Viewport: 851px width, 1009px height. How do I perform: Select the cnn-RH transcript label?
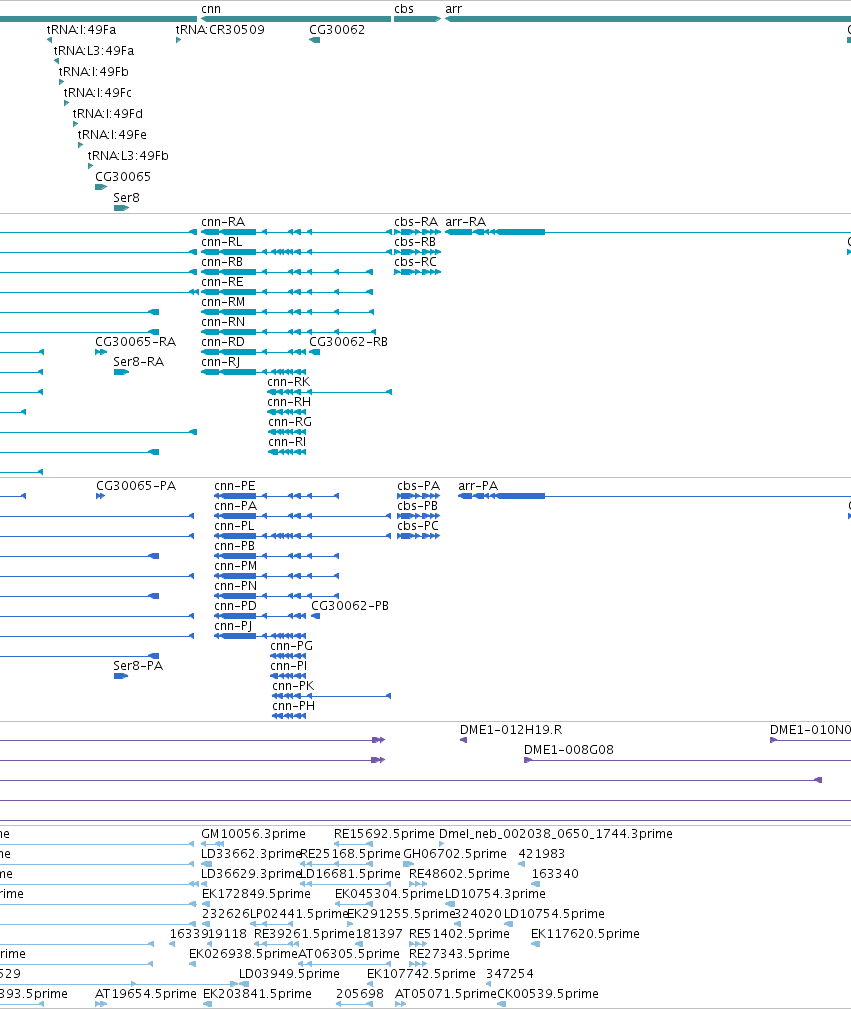[289, 402]
